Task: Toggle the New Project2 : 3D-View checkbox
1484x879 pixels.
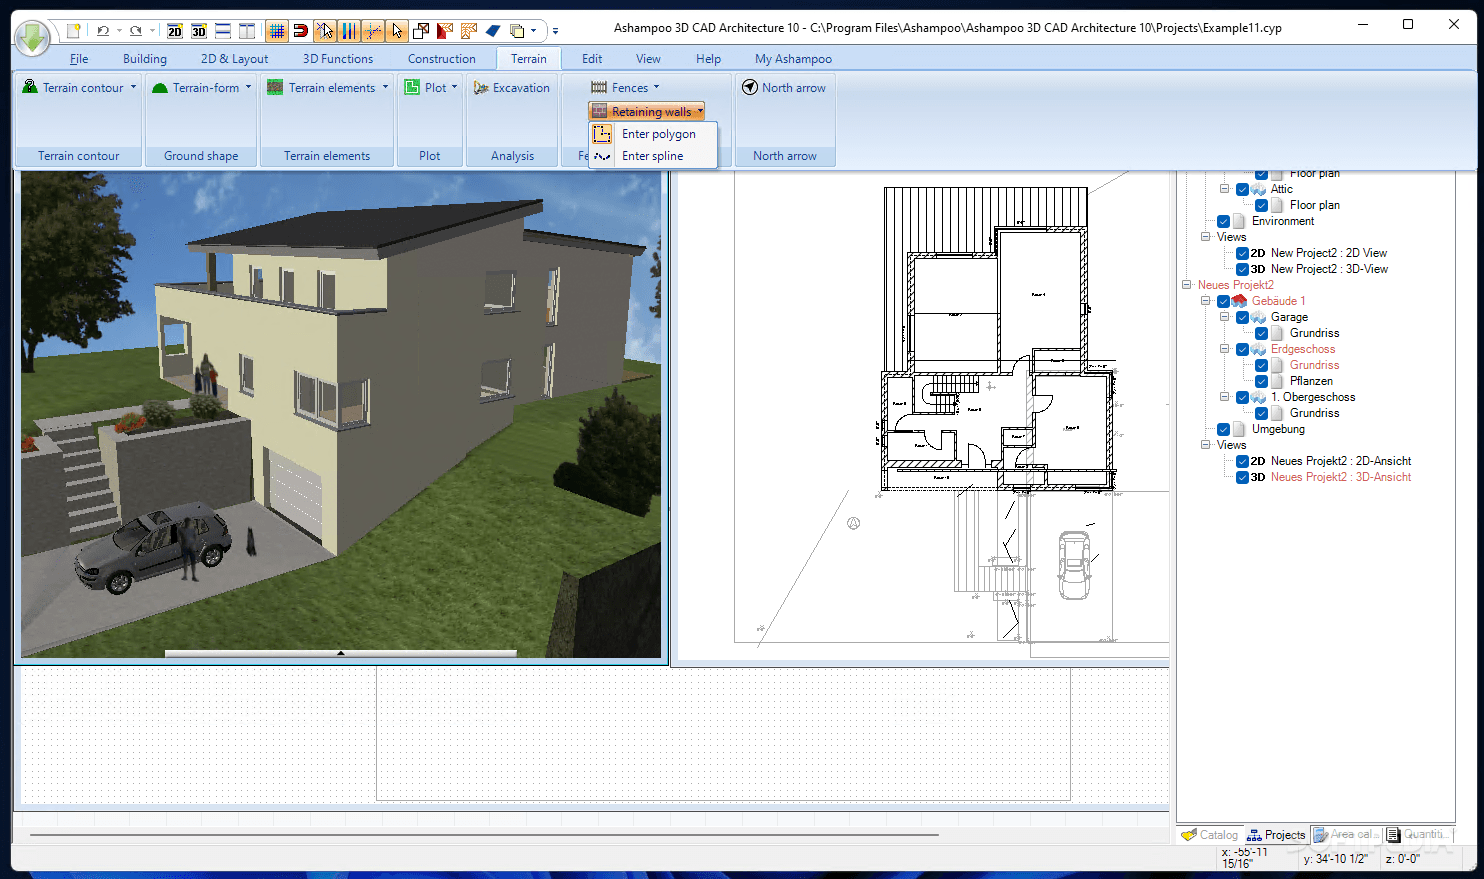Action: tap(1242, 269)
